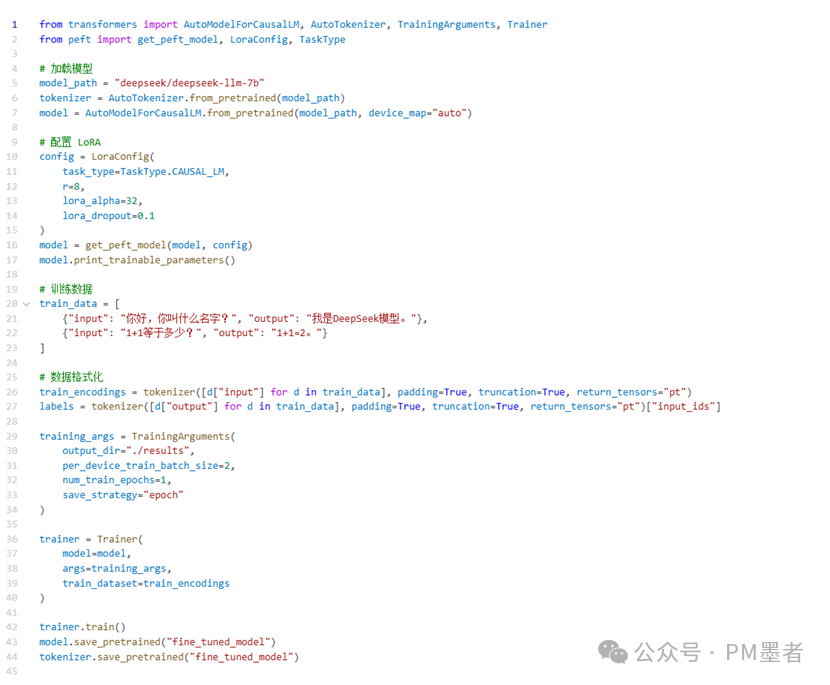Click the '# 配置 LoRA' comment
This screenshot has height=685, width=830.
click(70, 142)
